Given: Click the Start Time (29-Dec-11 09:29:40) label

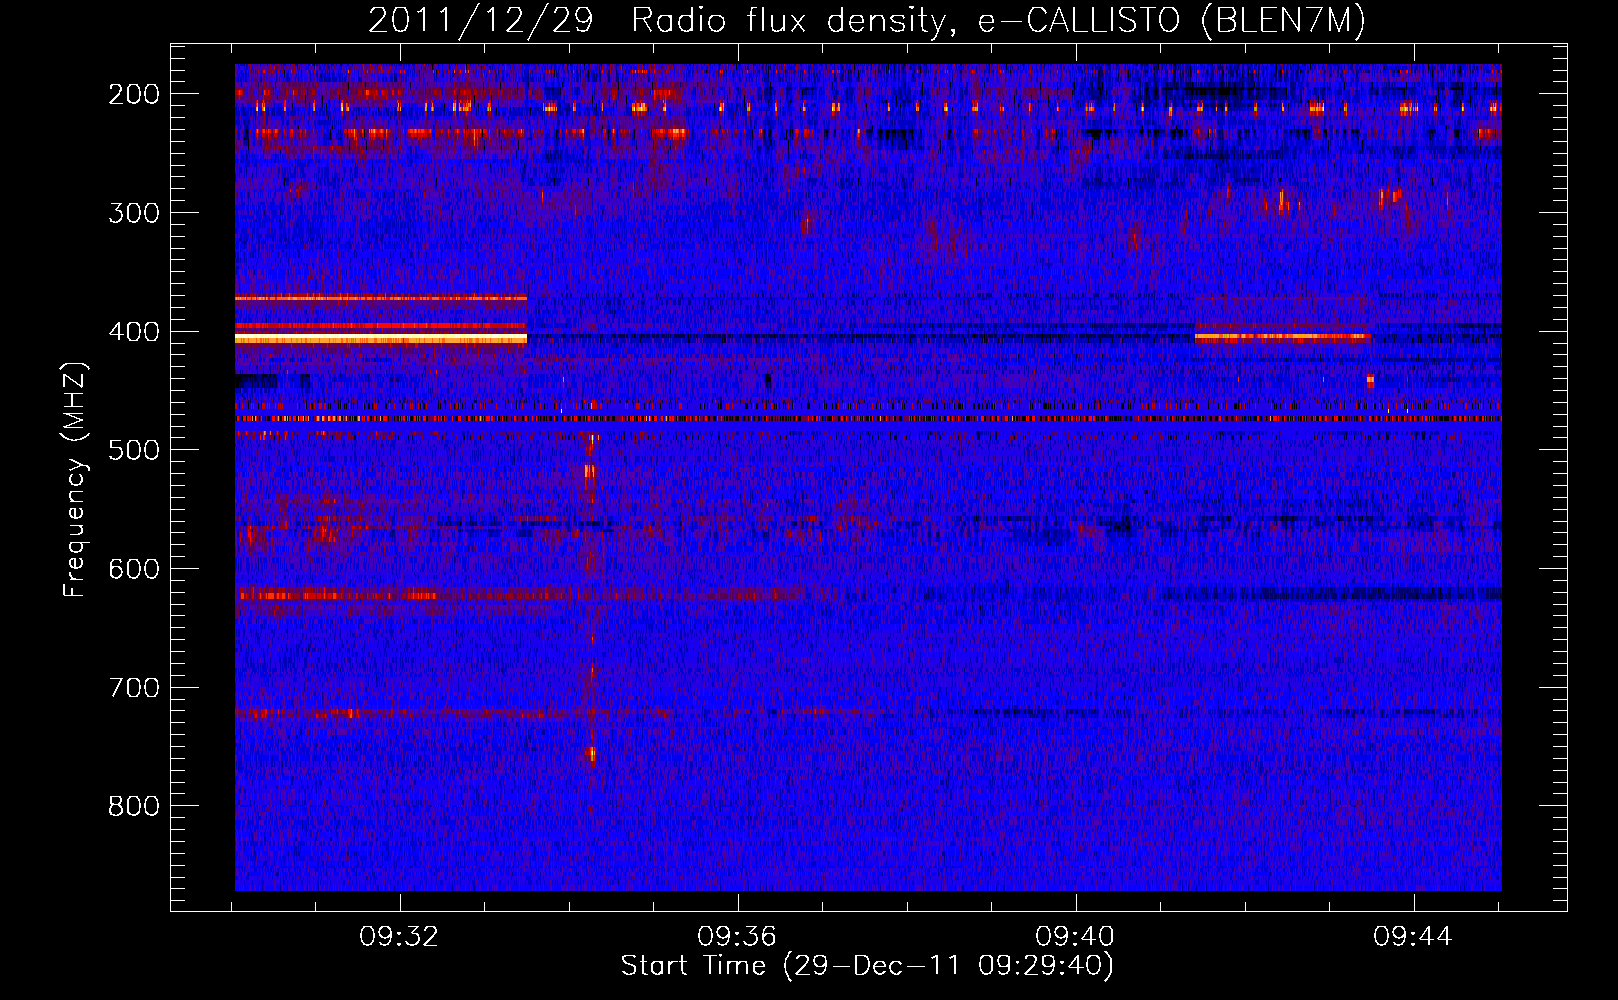Looking at the screenshot, I should pos(867,966).
